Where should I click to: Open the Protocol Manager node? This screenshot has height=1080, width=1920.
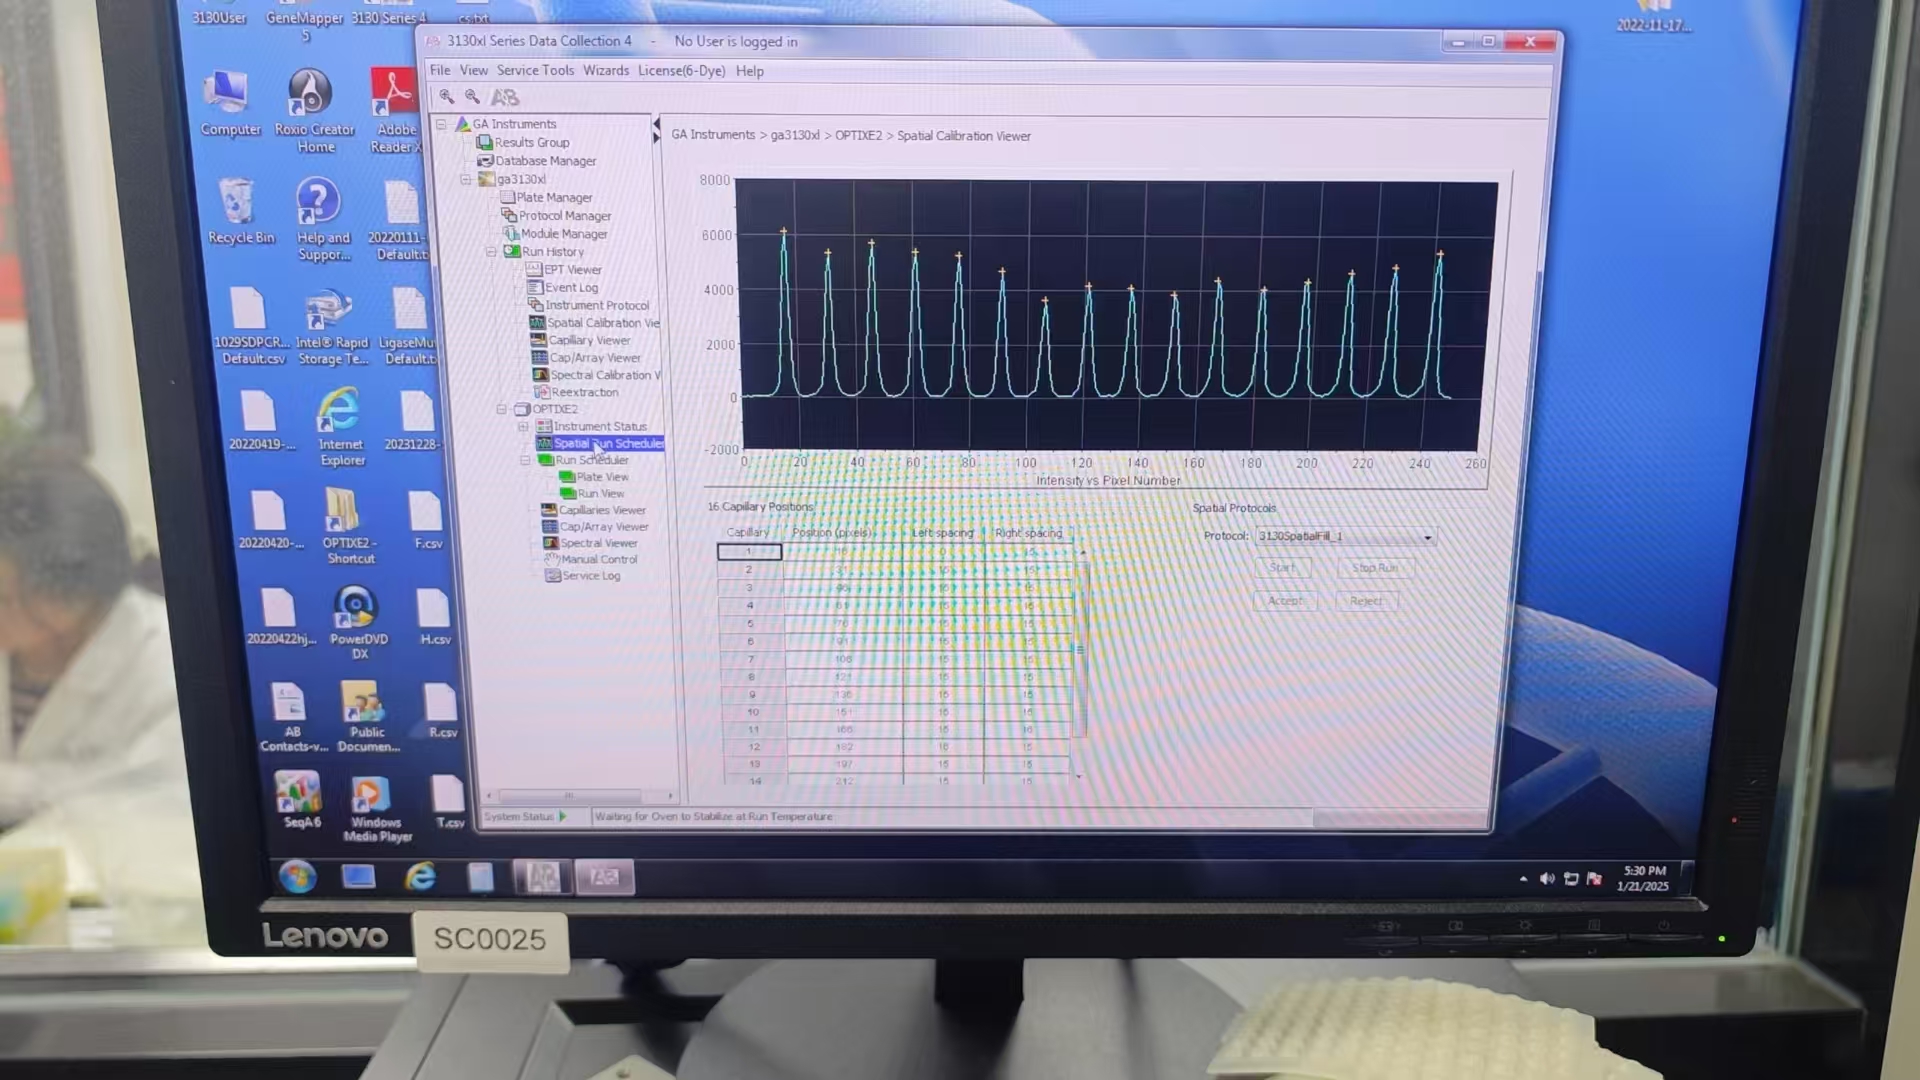point(564,215)
